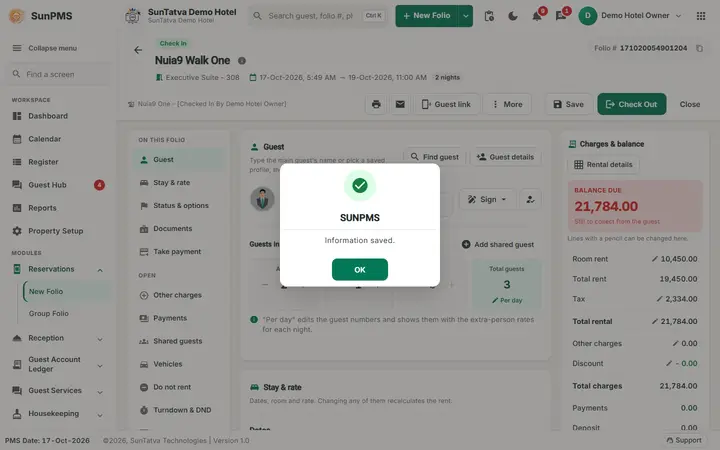720x450 pixels.
Task: Focus the Find a screen field
Action: pyautogui.click(x=58, y=74)
